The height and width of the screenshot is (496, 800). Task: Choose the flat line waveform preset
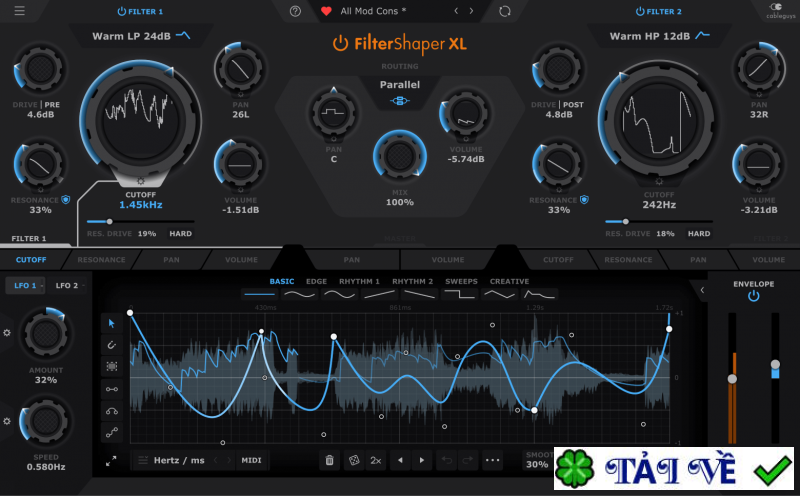[x=259, y=294]
